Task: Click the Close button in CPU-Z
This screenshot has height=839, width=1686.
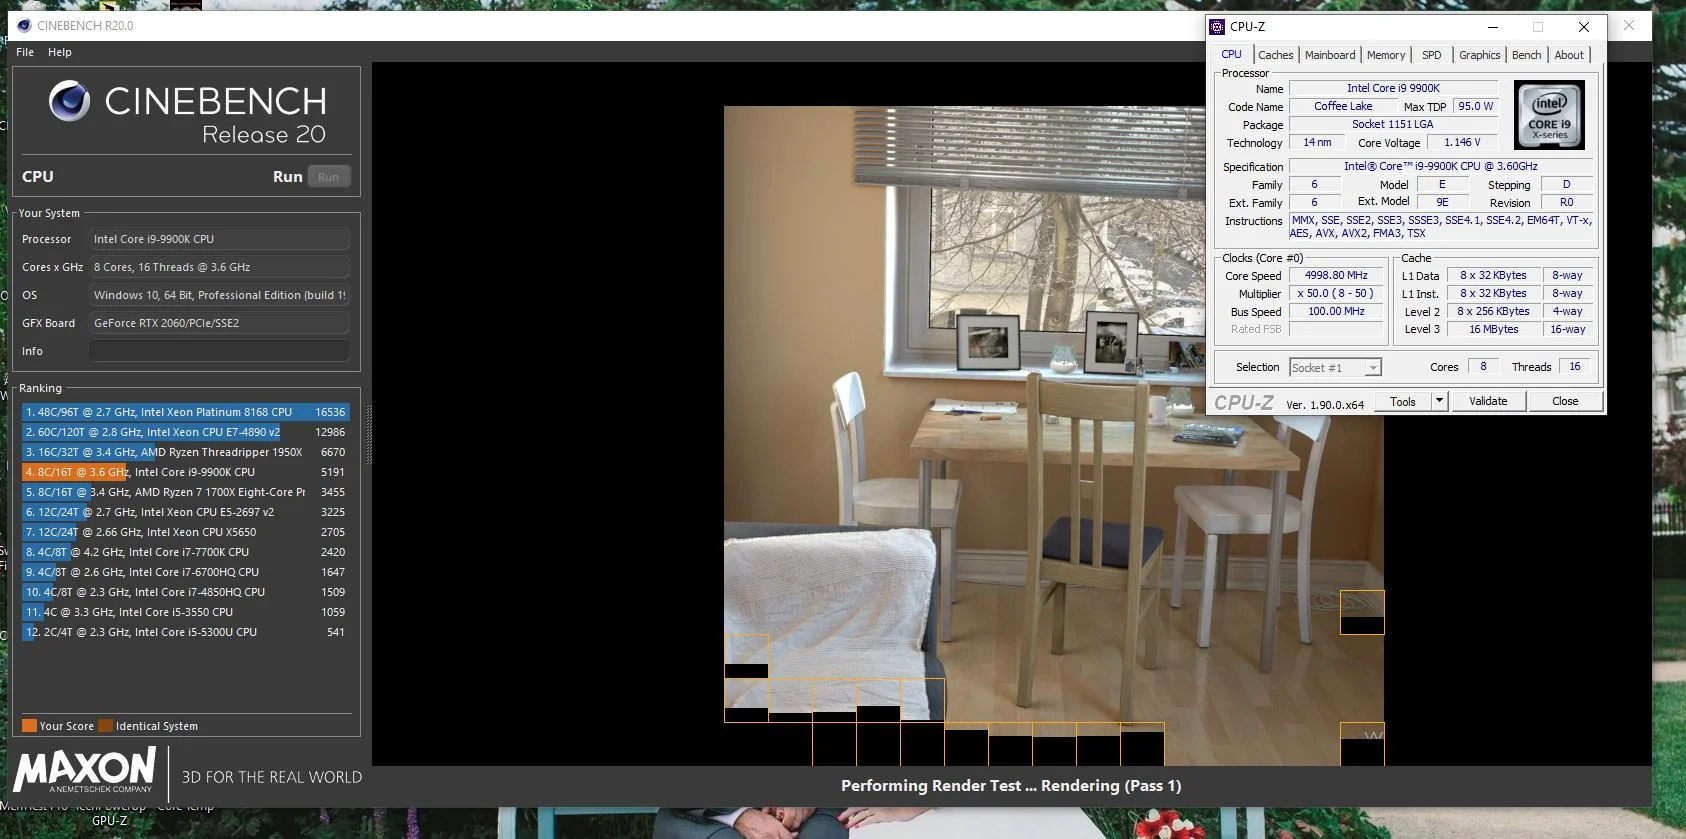Action: coord(1565,401)
